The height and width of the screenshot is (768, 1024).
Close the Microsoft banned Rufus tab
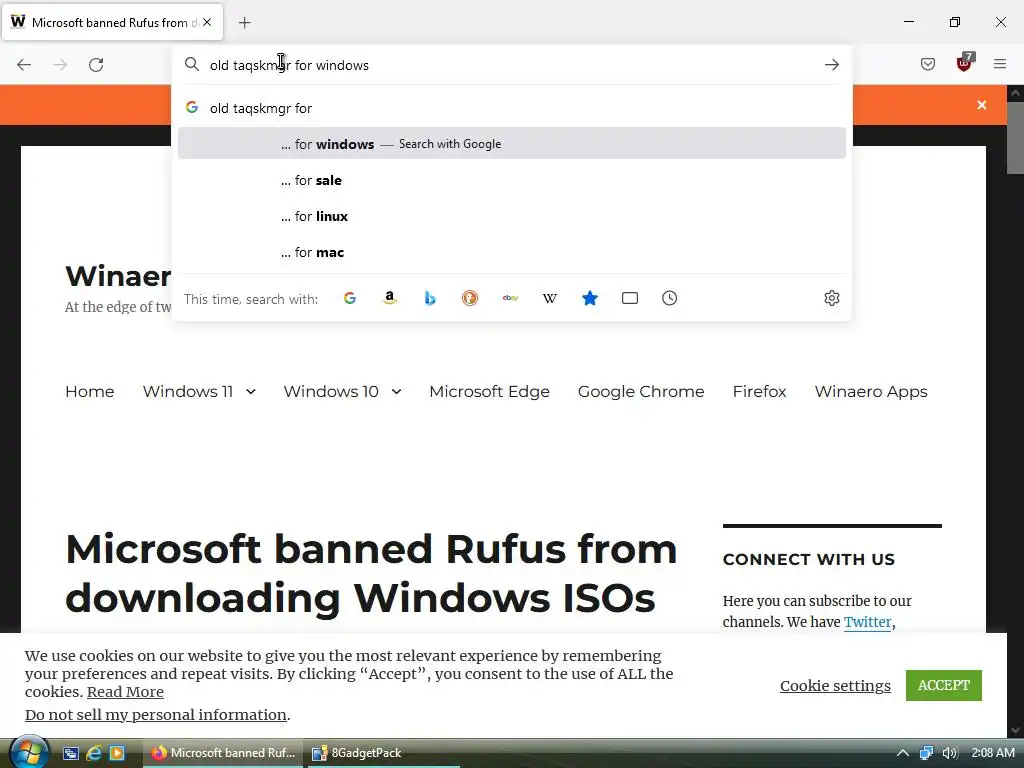click(x=207, y=22)
